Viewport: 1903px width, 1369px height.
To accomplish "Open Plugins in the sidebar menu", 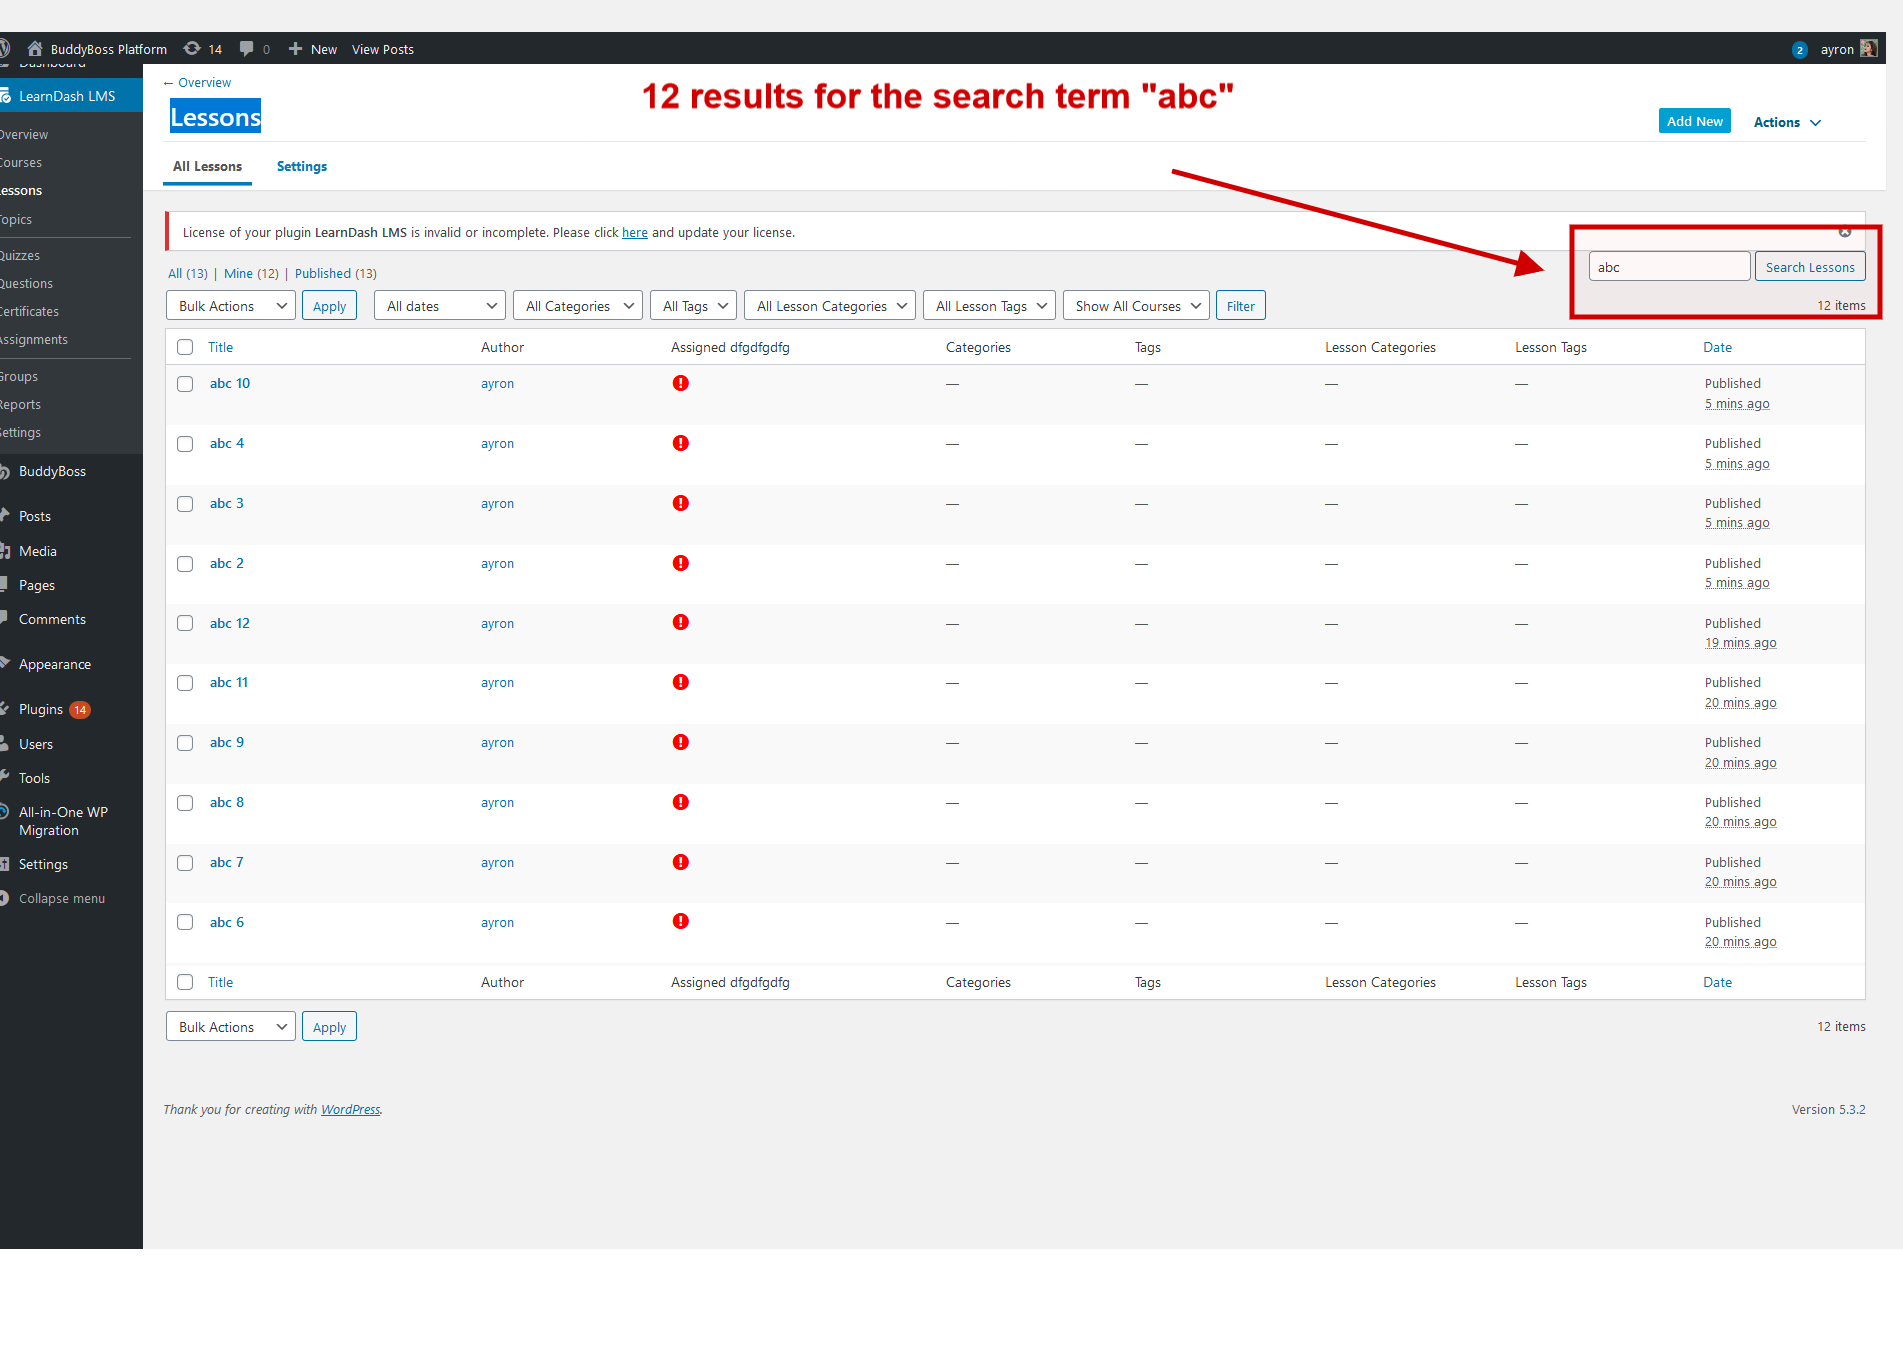I will pos(41,709).
